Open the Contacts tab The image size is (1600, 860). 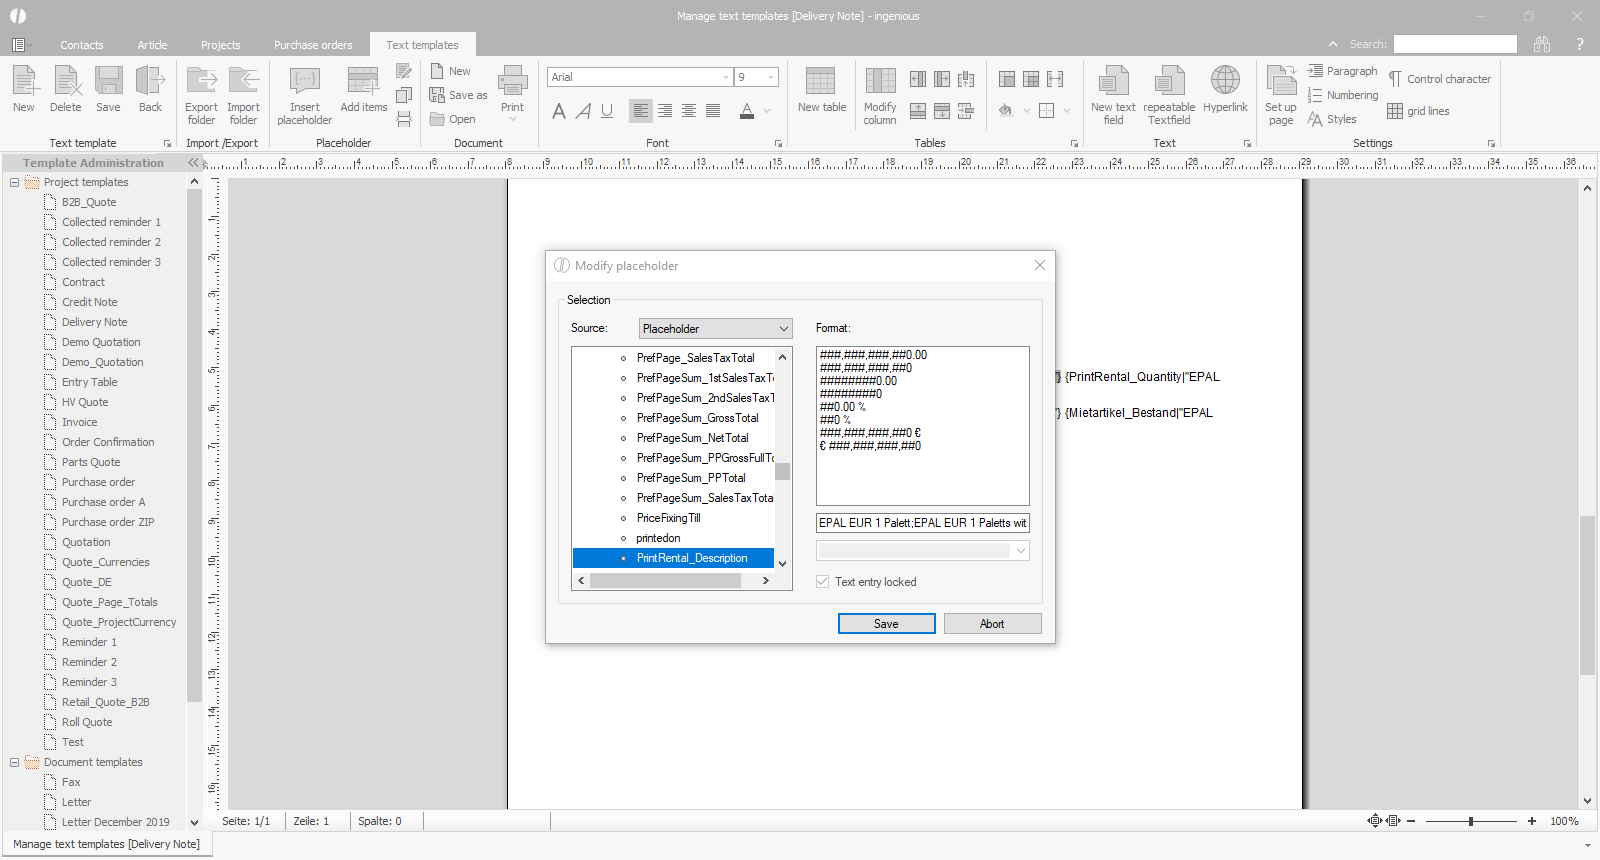(x=82, y=45)
